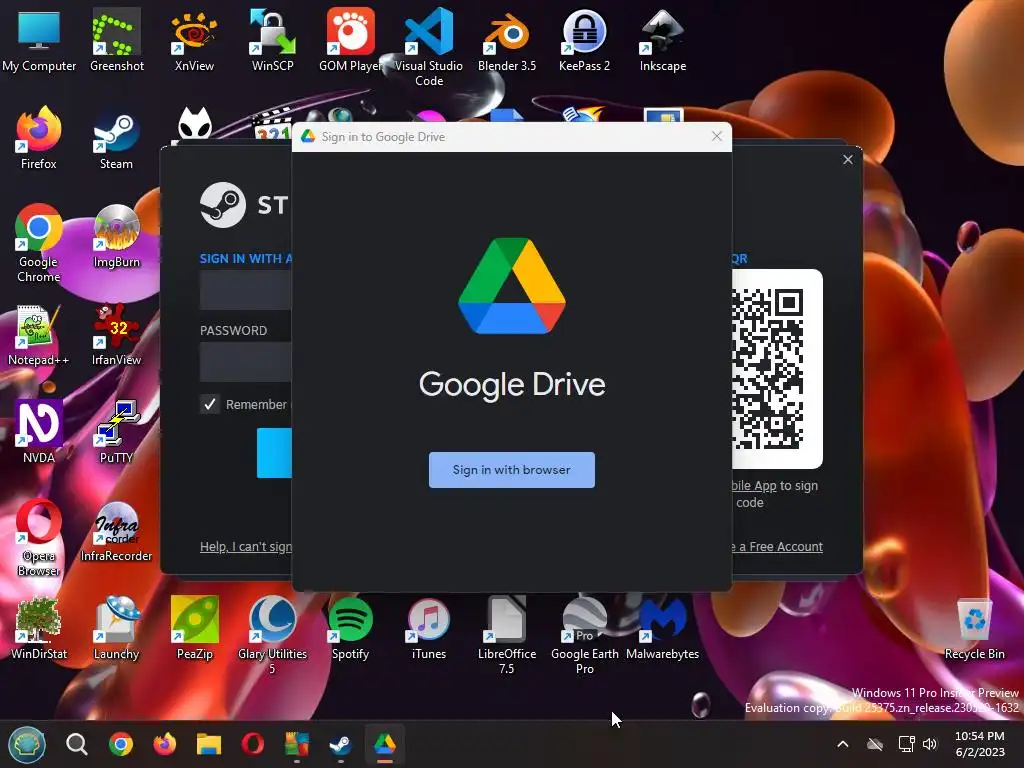This screenshot has width=1024, height=768.
Task: Open File Explorer from the taskbar
Action: pos(209,744)
